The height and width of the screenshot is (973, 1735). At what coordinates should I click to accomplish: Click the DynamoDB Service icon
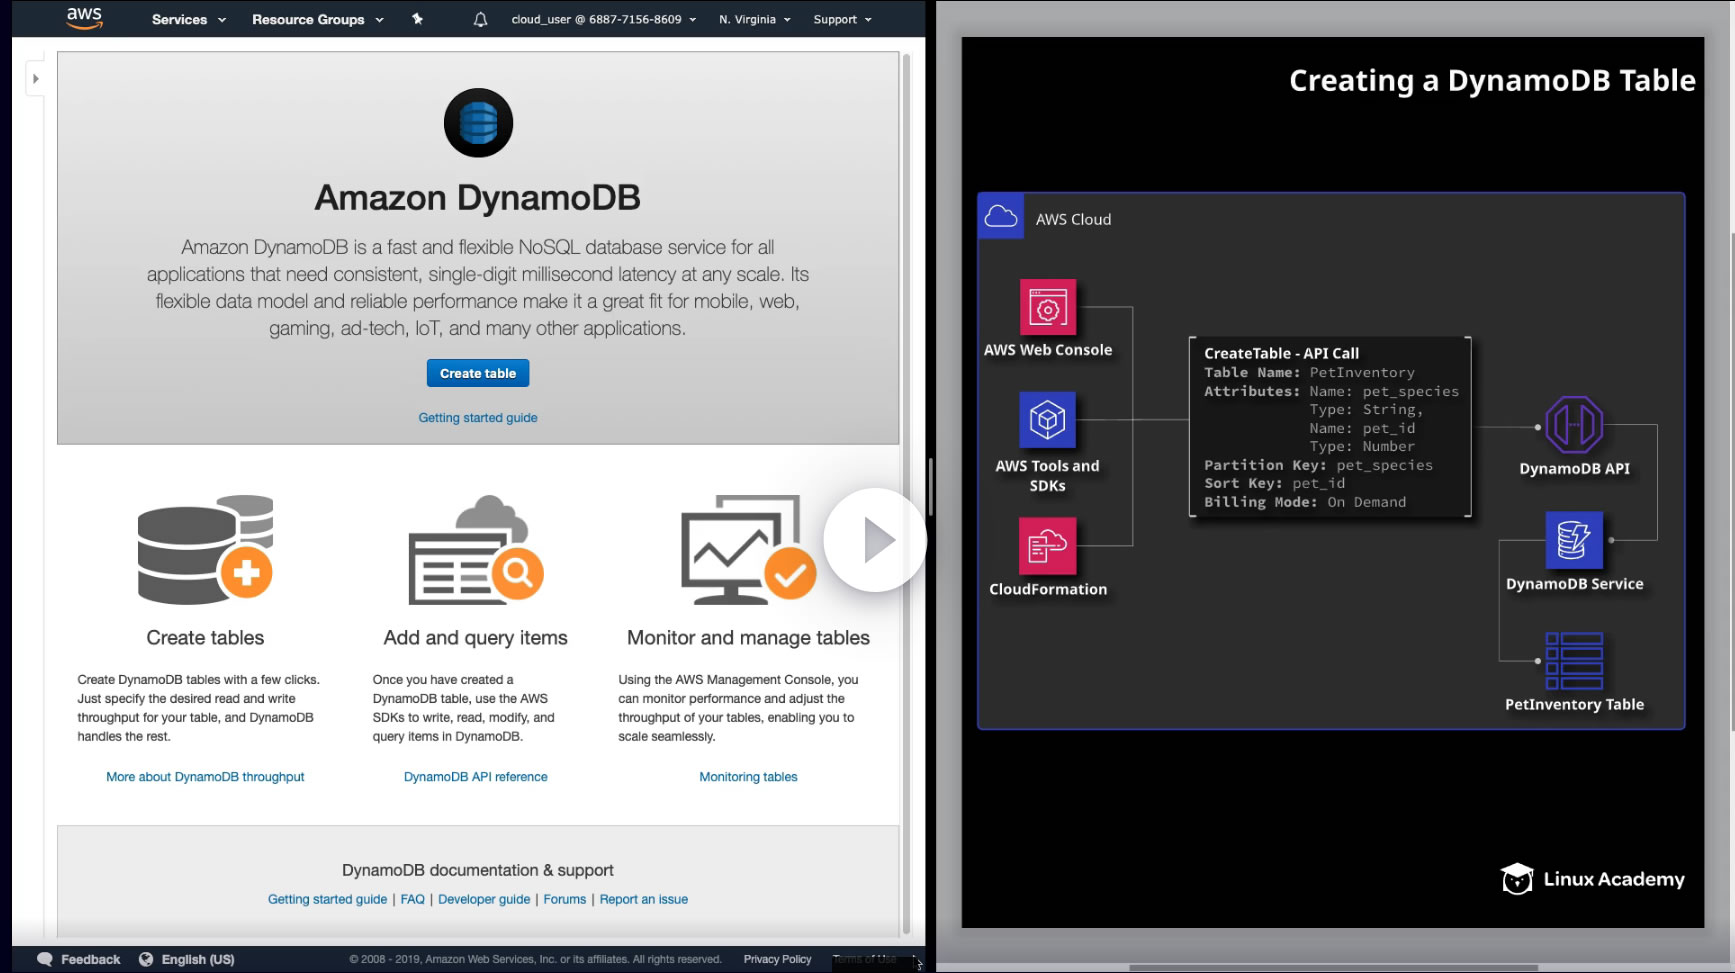(x=1574, y=540)
